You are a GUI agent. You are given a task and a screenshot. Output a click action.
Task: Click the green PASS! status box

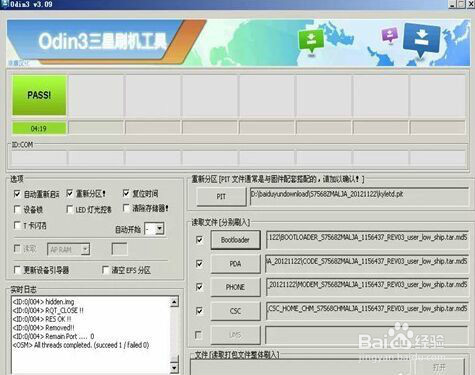click(39, 95)
